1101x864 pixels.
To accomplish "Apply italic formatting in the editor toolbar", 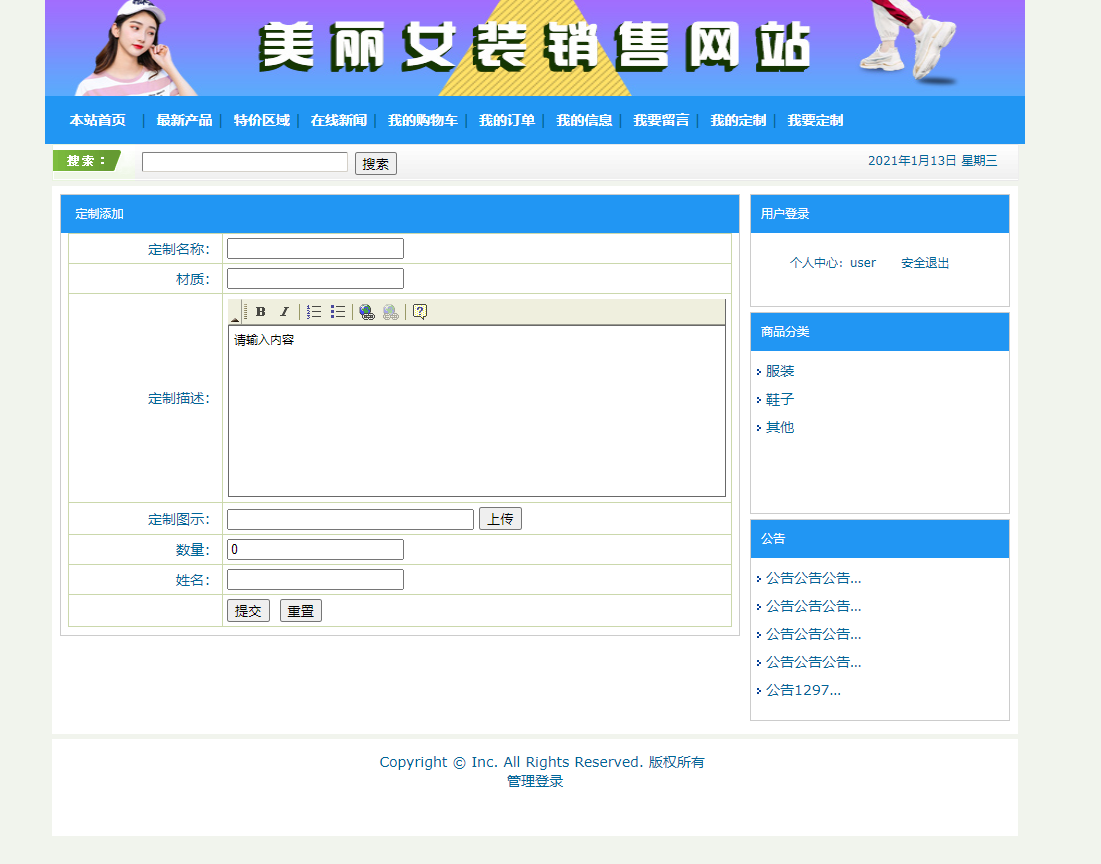I will tap(284, 311).
